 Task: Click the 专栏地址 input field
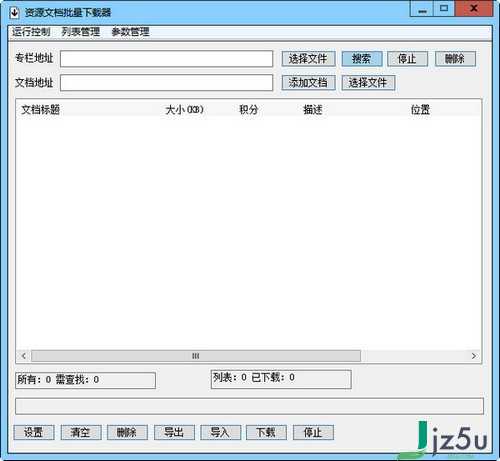(166, 59)
